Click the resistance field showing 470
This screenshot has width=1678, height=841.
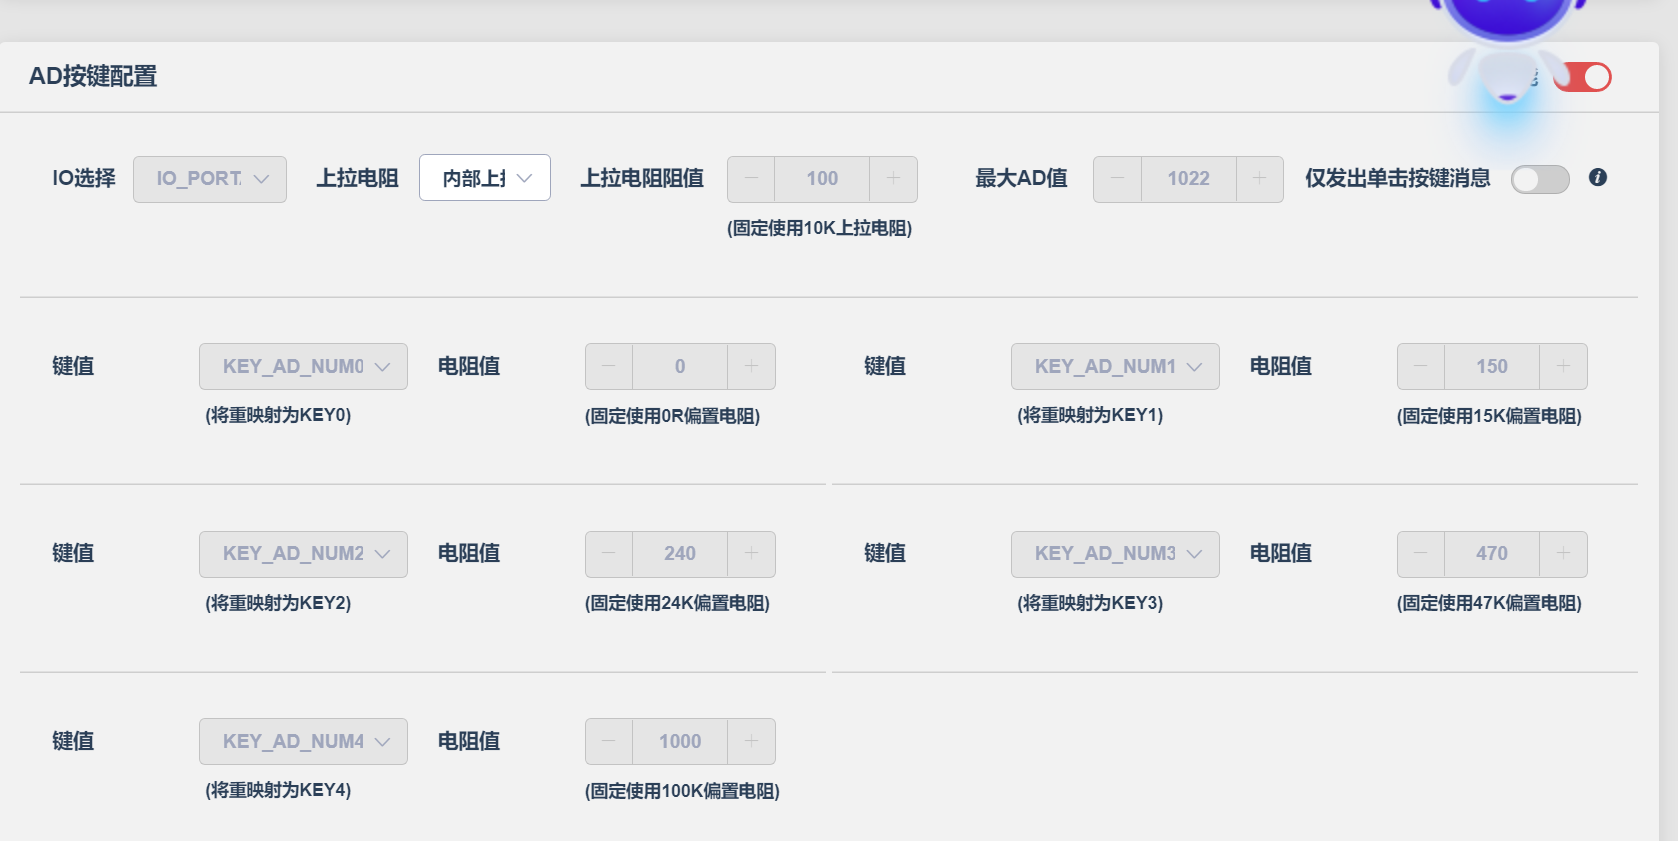click(x=1492, y=554)
